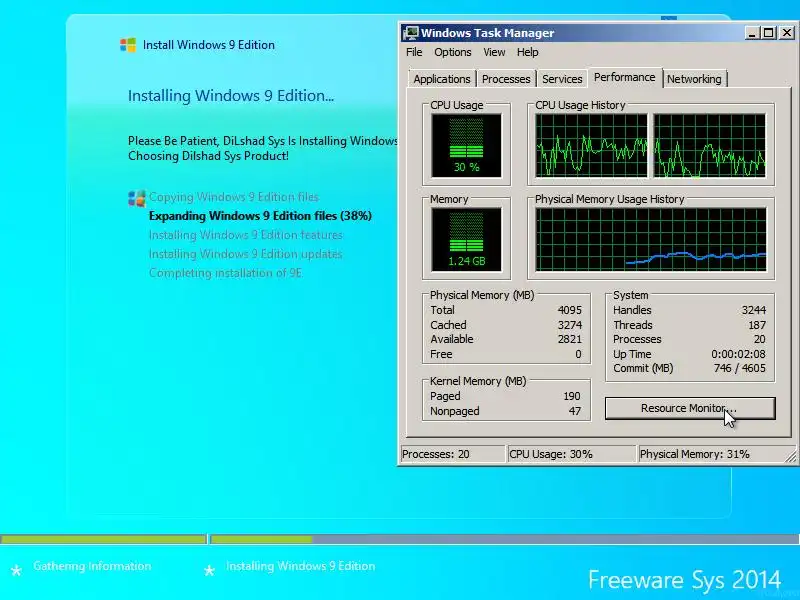Click the 'Gathering Information' stage label
This screenshot has height=600, width=800.
tap(92, 566)
